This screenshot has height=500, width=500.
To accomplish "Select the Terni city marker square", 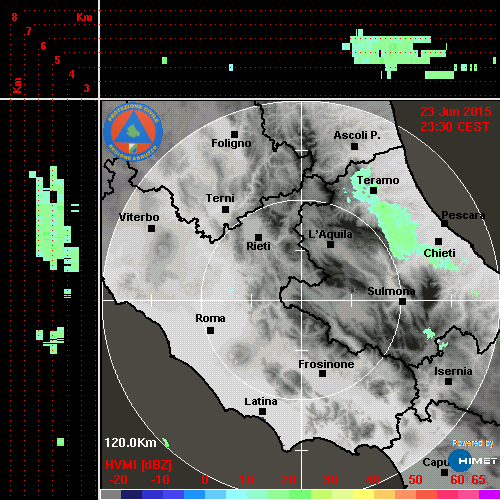I will point(225,209).
